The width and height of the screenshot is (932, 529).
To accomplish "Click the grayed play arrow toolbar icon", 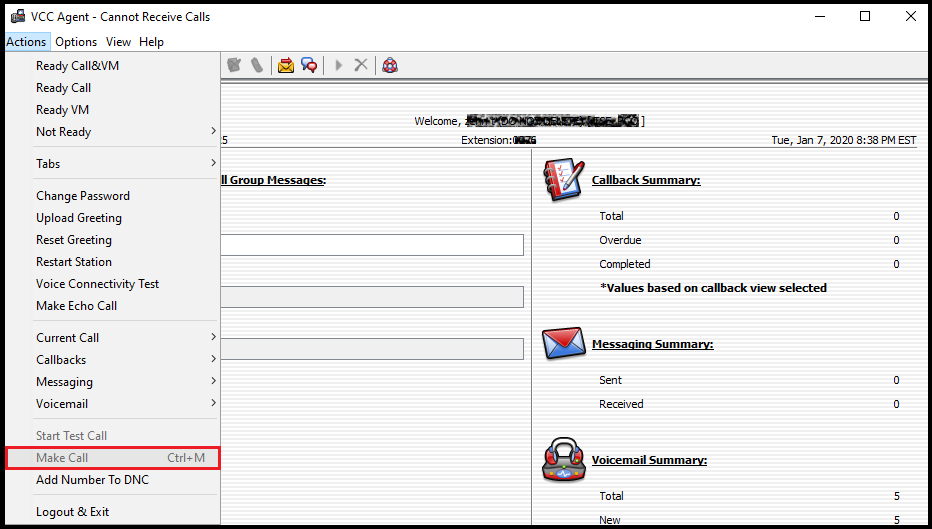I will (x=339, y=65).
